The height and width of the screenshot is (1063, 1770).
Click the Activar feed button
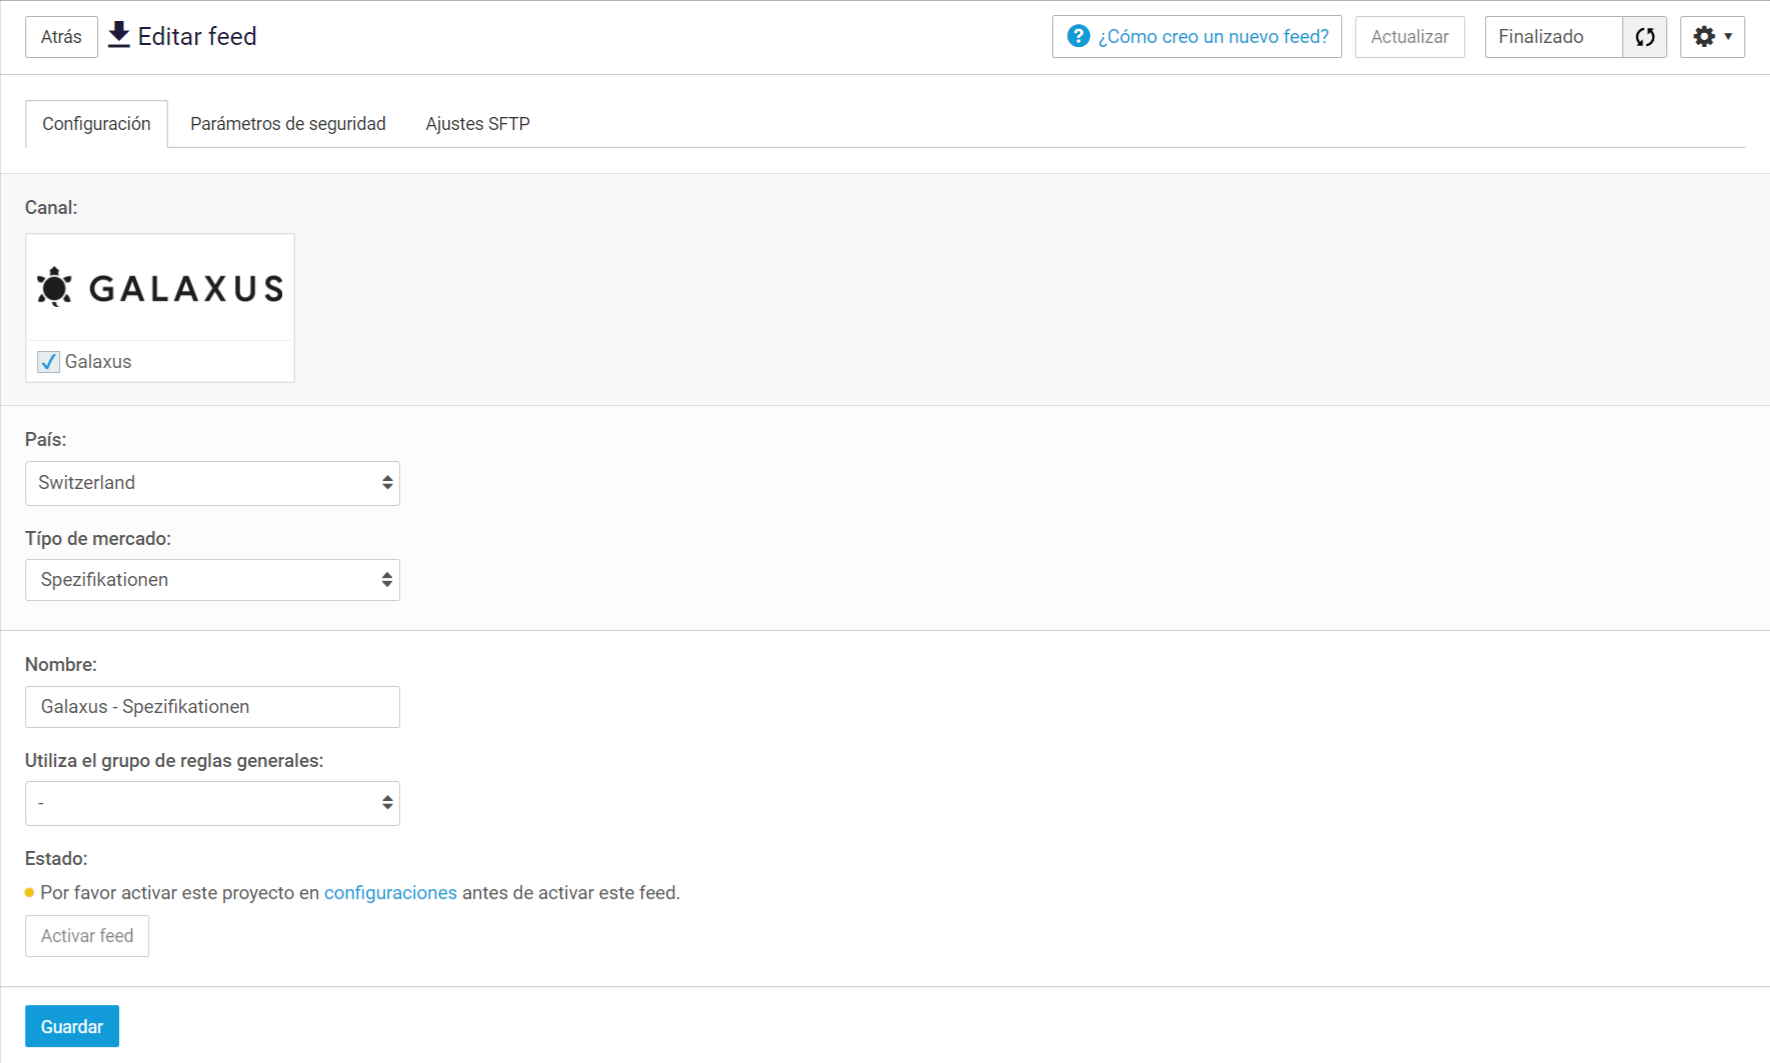pyautogui.click(x=87, y=936)
